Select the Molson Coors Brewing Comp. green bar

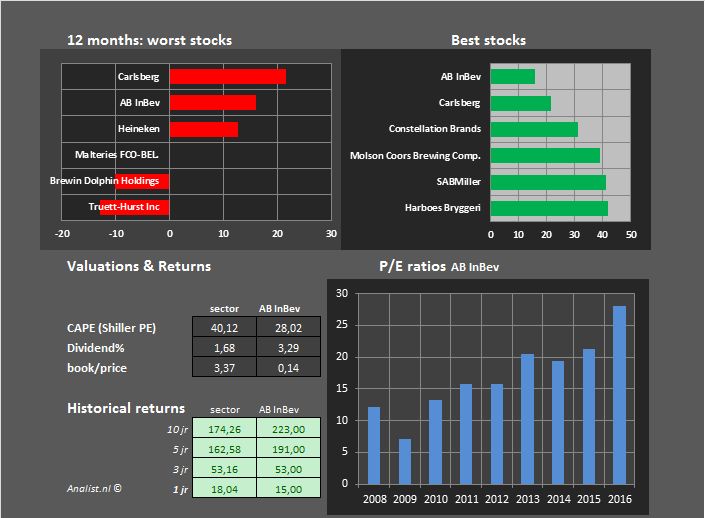click(545, 156)
